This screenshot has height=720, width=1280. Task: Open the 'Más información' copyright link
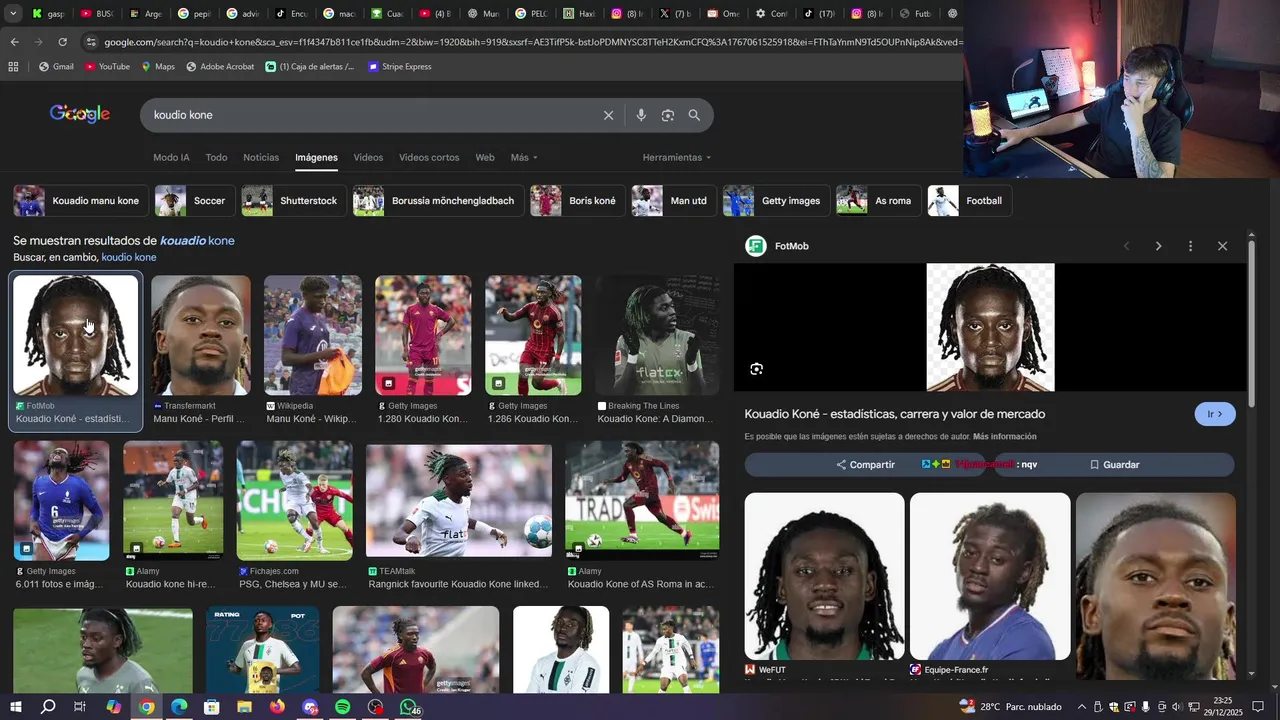point(1004,437)
